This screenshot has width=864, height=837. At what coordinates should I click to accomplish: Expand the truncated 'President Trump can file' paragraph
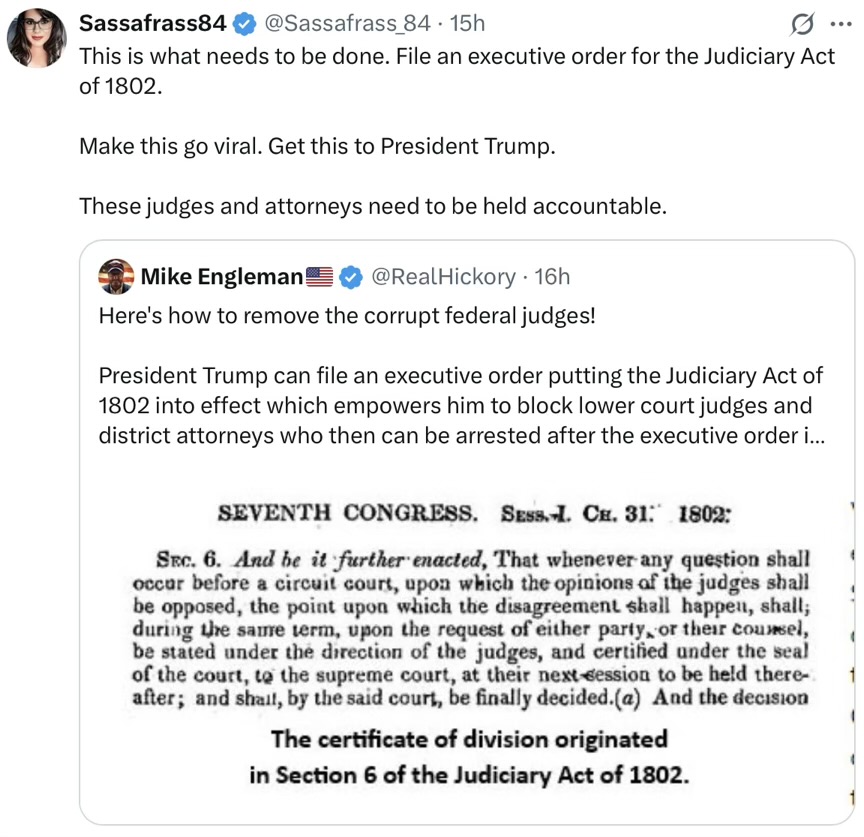pyautogui.click(x=460, y=406)
